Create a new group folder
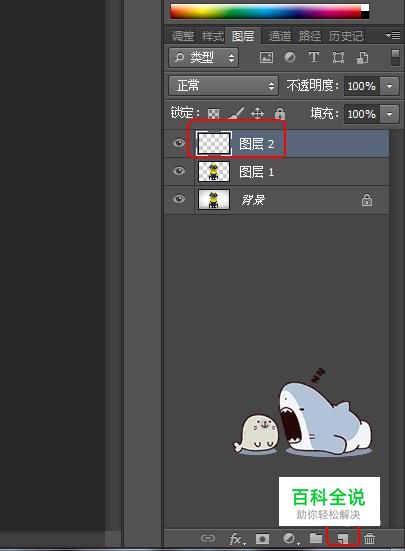The height and width of the screenshot is (551, 405). click(316, 538)
